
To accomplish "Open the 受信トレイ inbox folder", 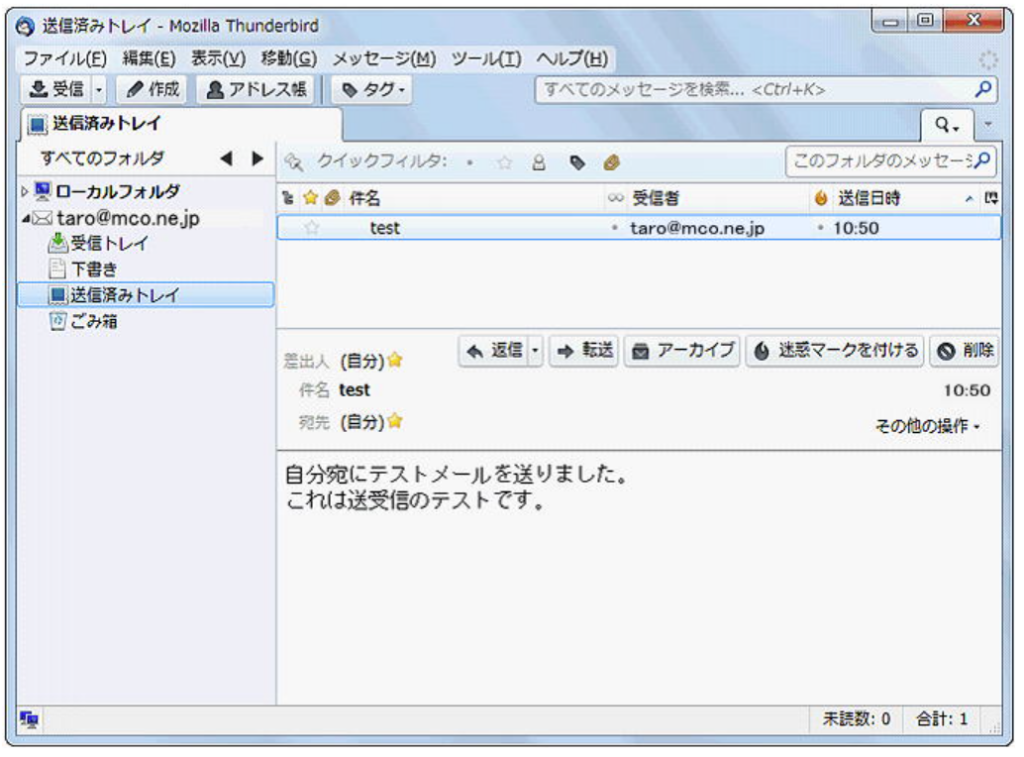I will tap(109, 244).
